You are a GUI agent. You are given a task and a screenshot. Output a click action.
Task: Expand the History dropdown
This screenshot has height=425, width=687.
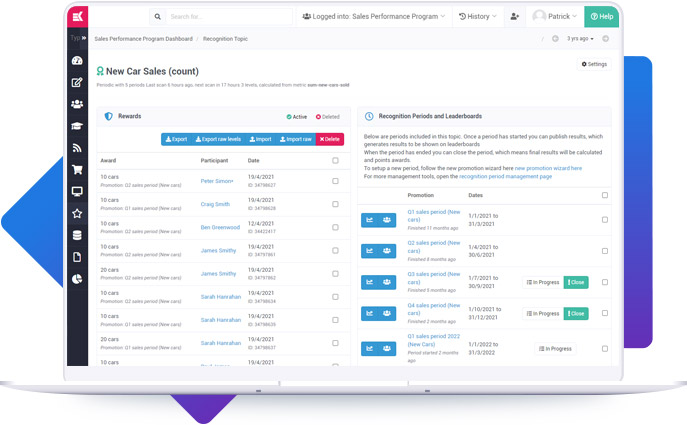pyautogui.click(x=477, y=17)
